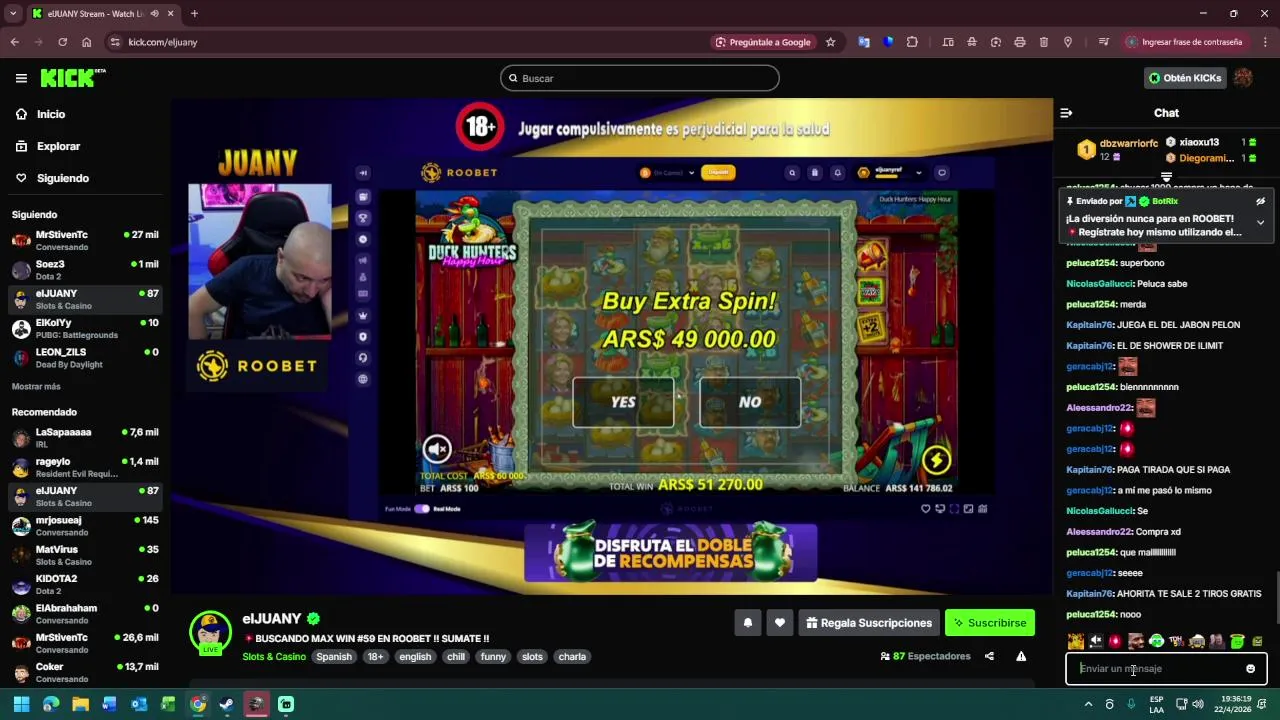The width and height of the screenshot is (1280, 720).
Task: Open LEON_ZILS Dead By Daylight channel
Action: coord(85,358)
